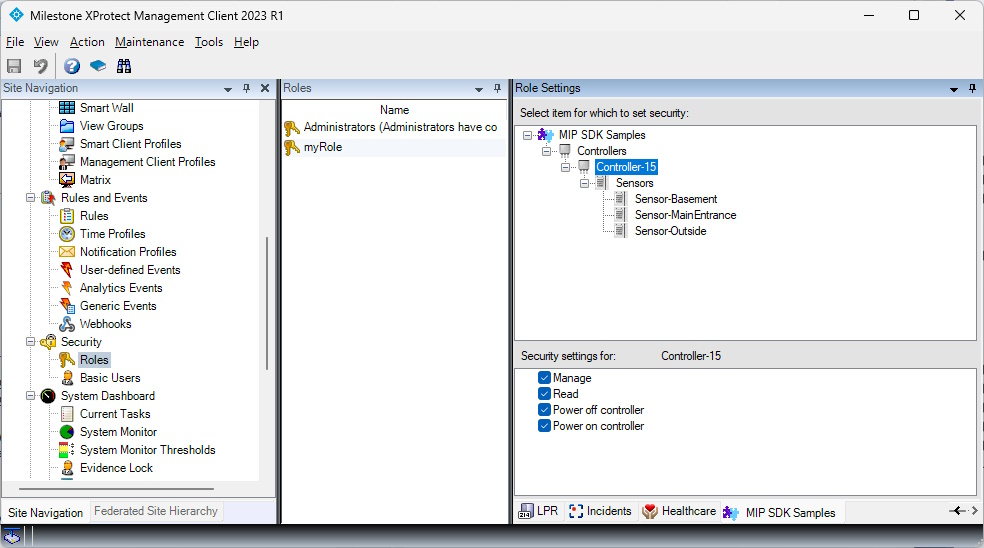
Task: Select Sensor-MainEntrance in the tree
Action: tap(685, 215)
